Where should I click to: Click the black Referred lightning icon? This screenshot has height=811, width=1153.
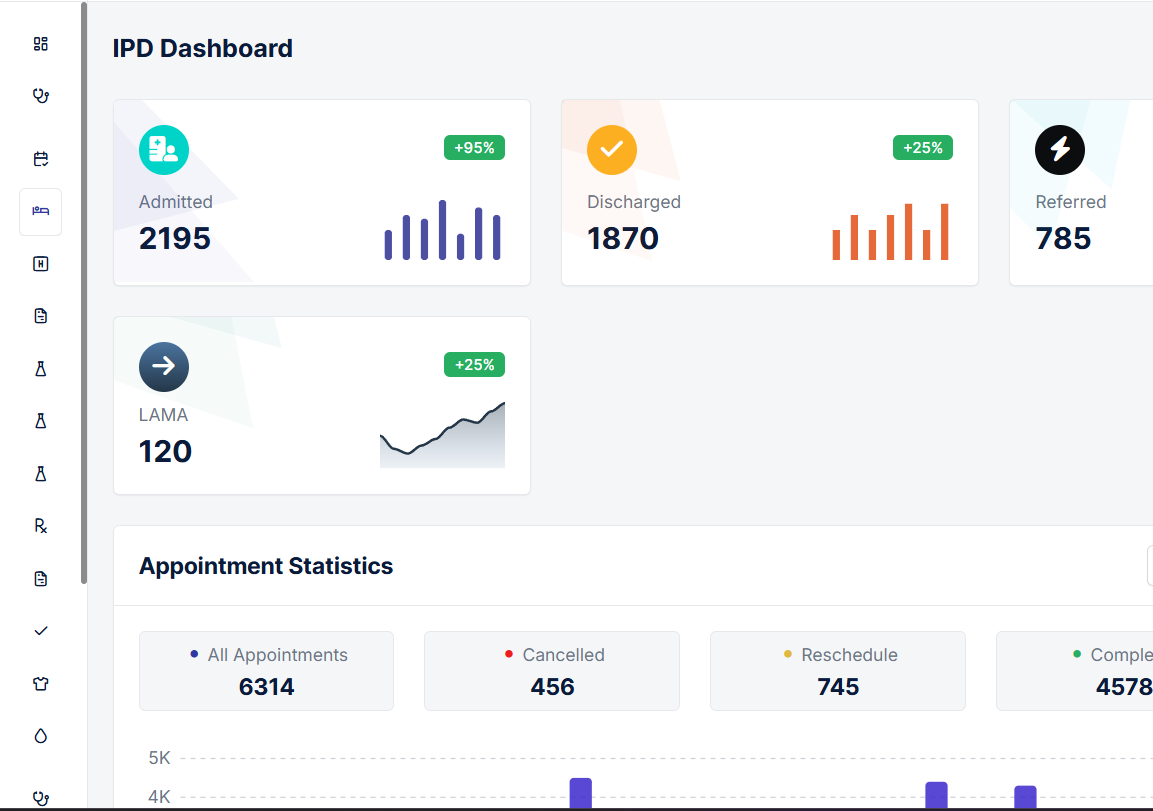[1060, 150]
